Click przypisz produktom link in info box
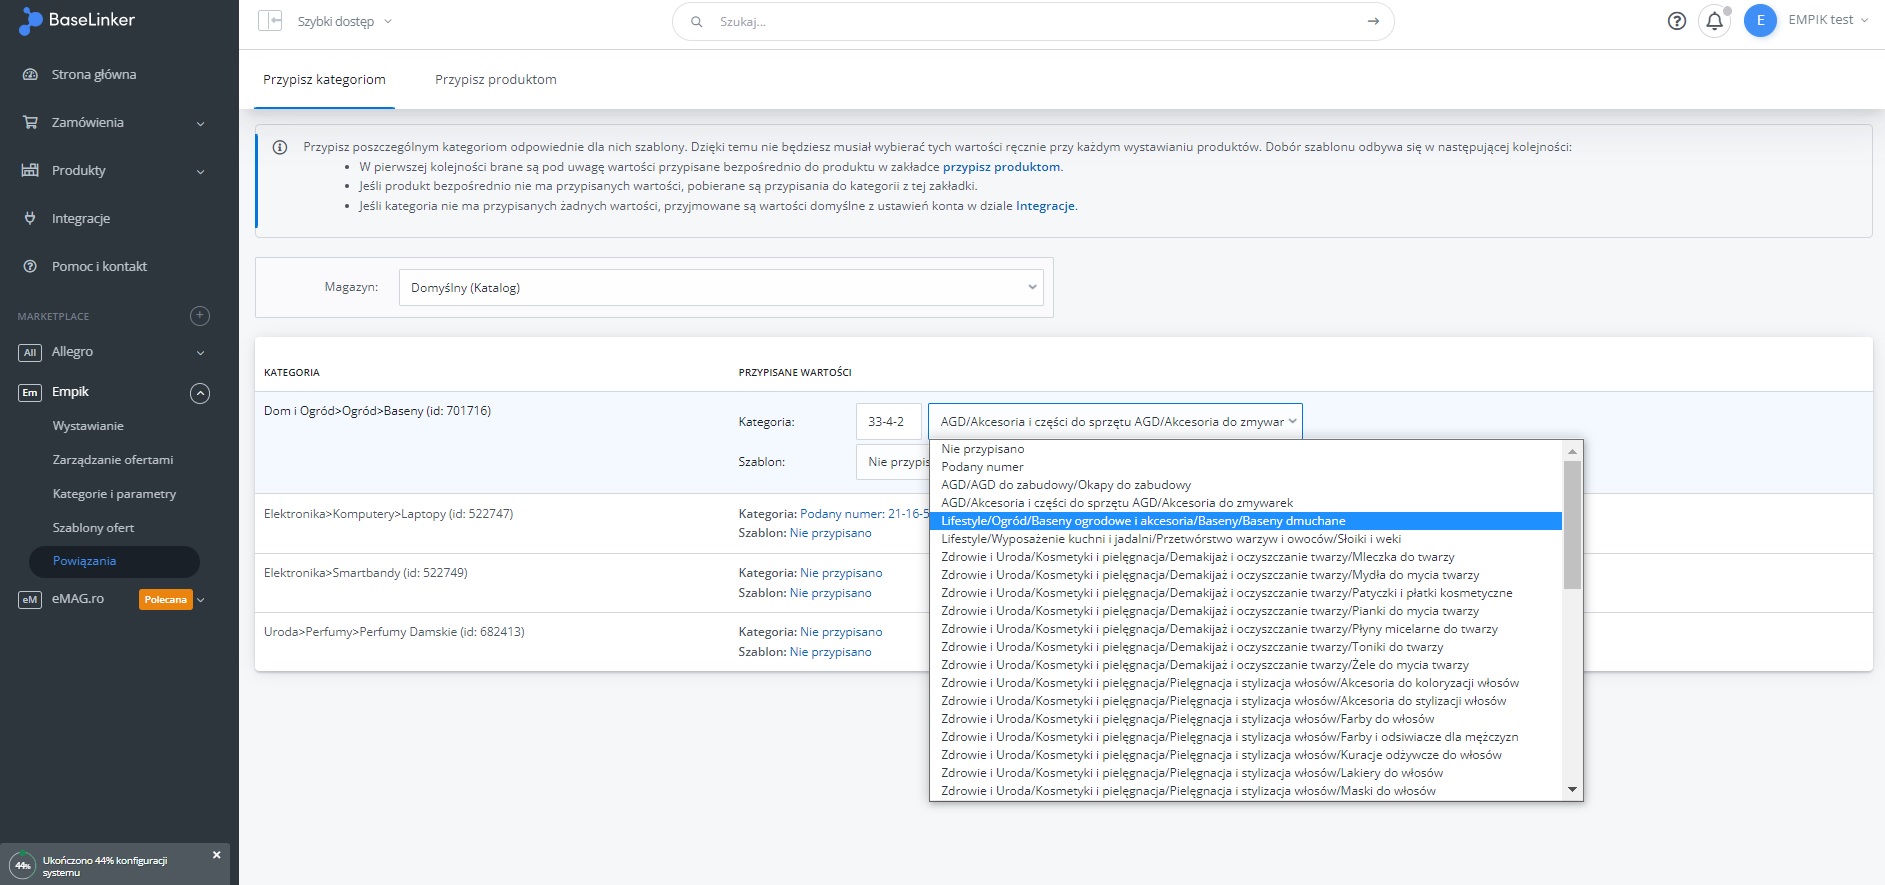 pyautogui.click(x=1001, y=167)
